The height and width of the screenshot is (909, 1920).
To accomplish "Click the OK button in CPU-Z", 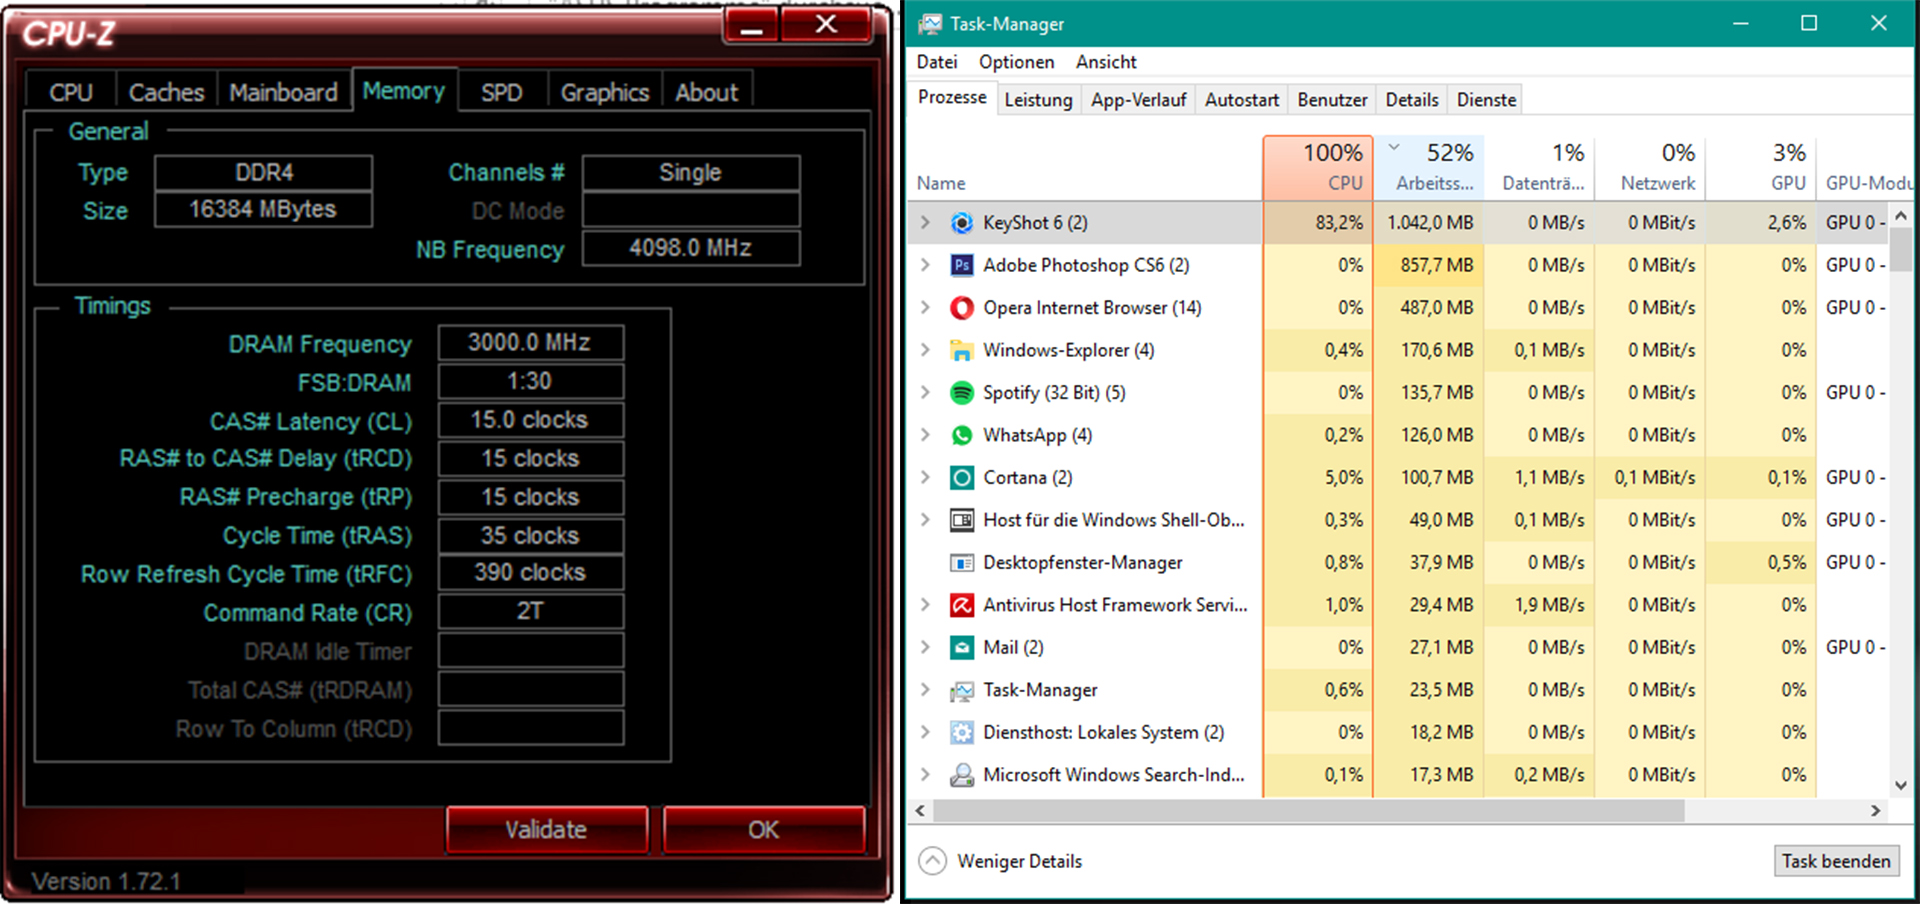I will [x=764, y=830].
